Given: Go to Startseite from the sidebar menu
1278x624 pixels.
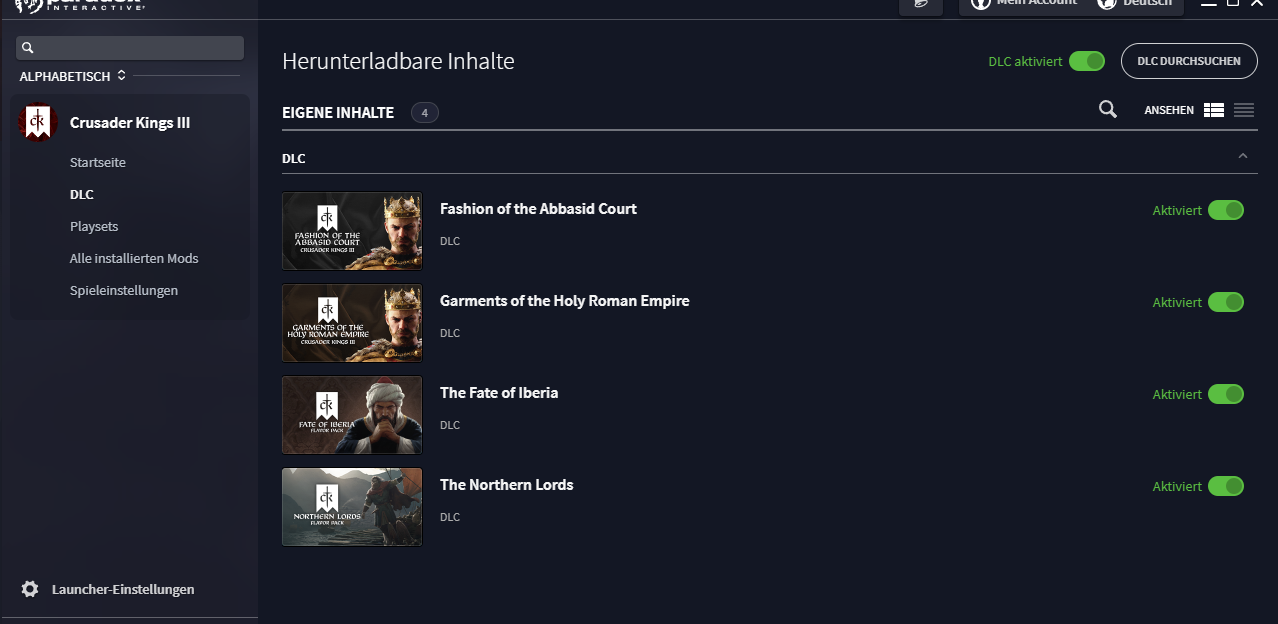Looking at the screenshot, I should tap(97, 162).
